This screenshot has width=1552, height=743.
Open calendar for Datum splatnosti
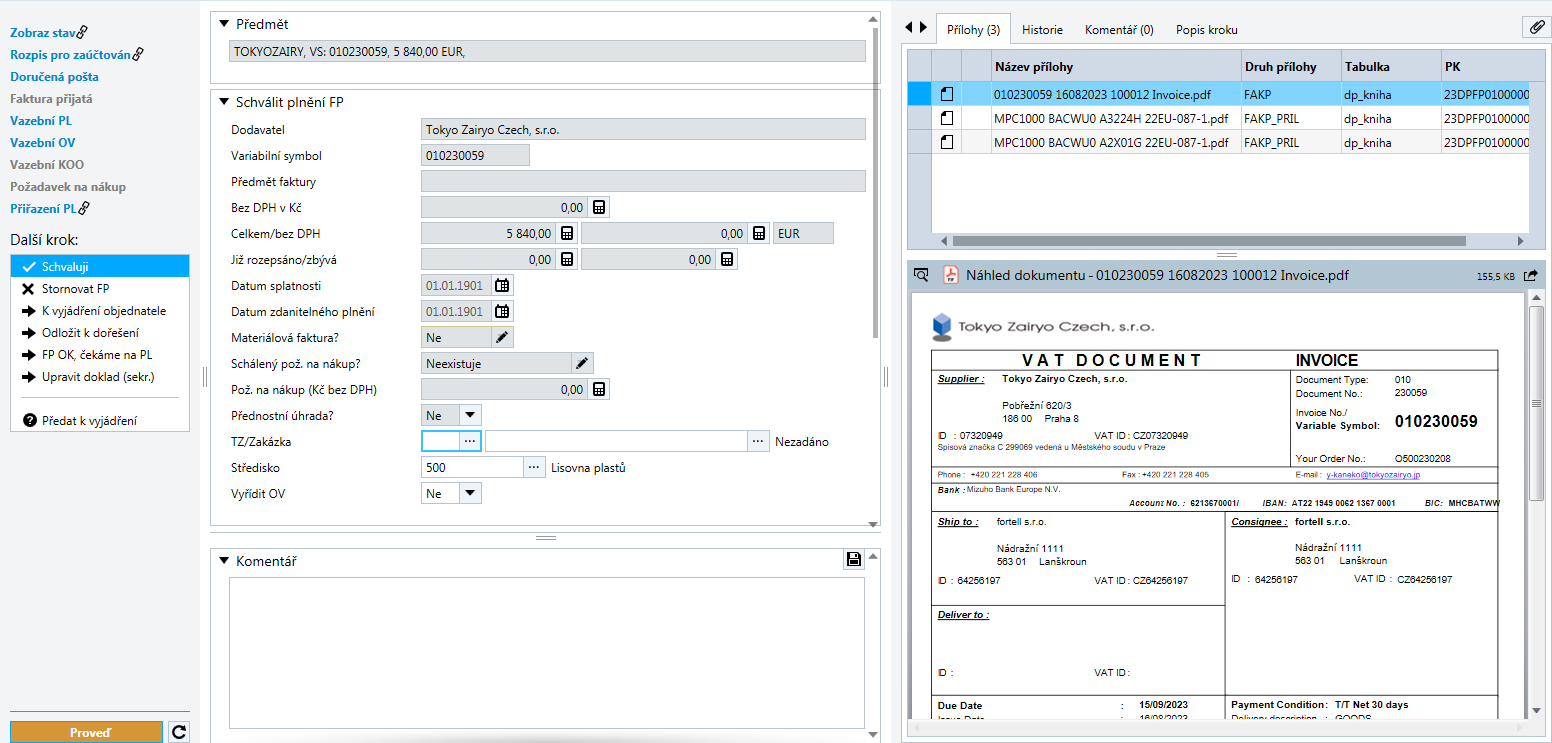point(502,286)
